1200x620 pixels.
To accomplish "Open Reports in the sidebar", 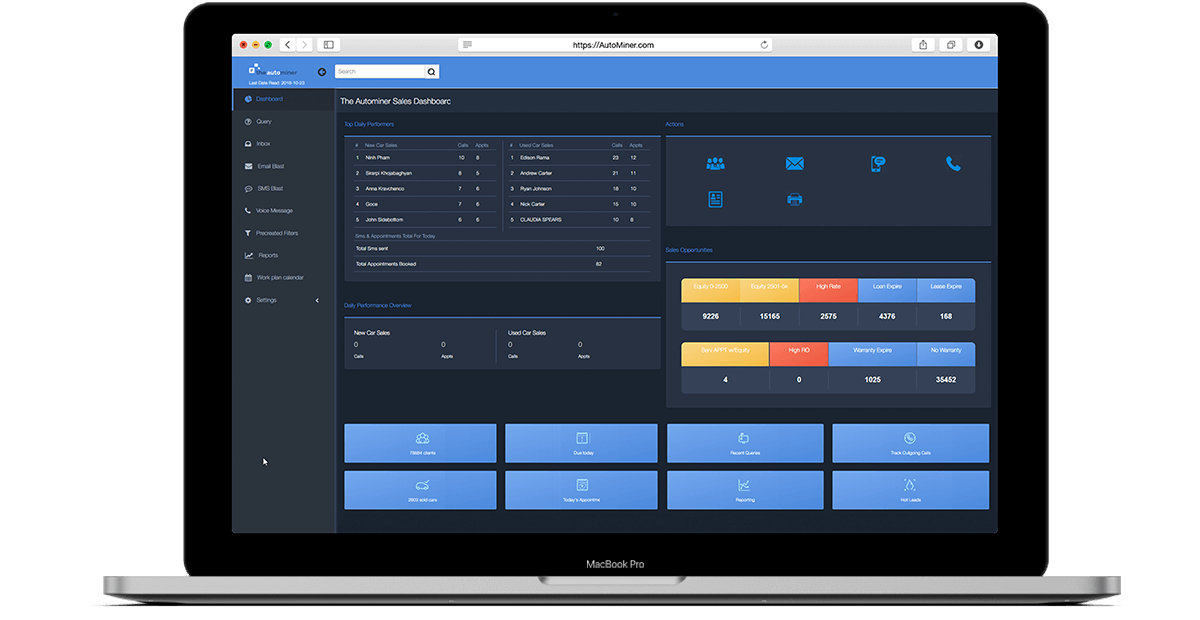I will tap(284, 255).
